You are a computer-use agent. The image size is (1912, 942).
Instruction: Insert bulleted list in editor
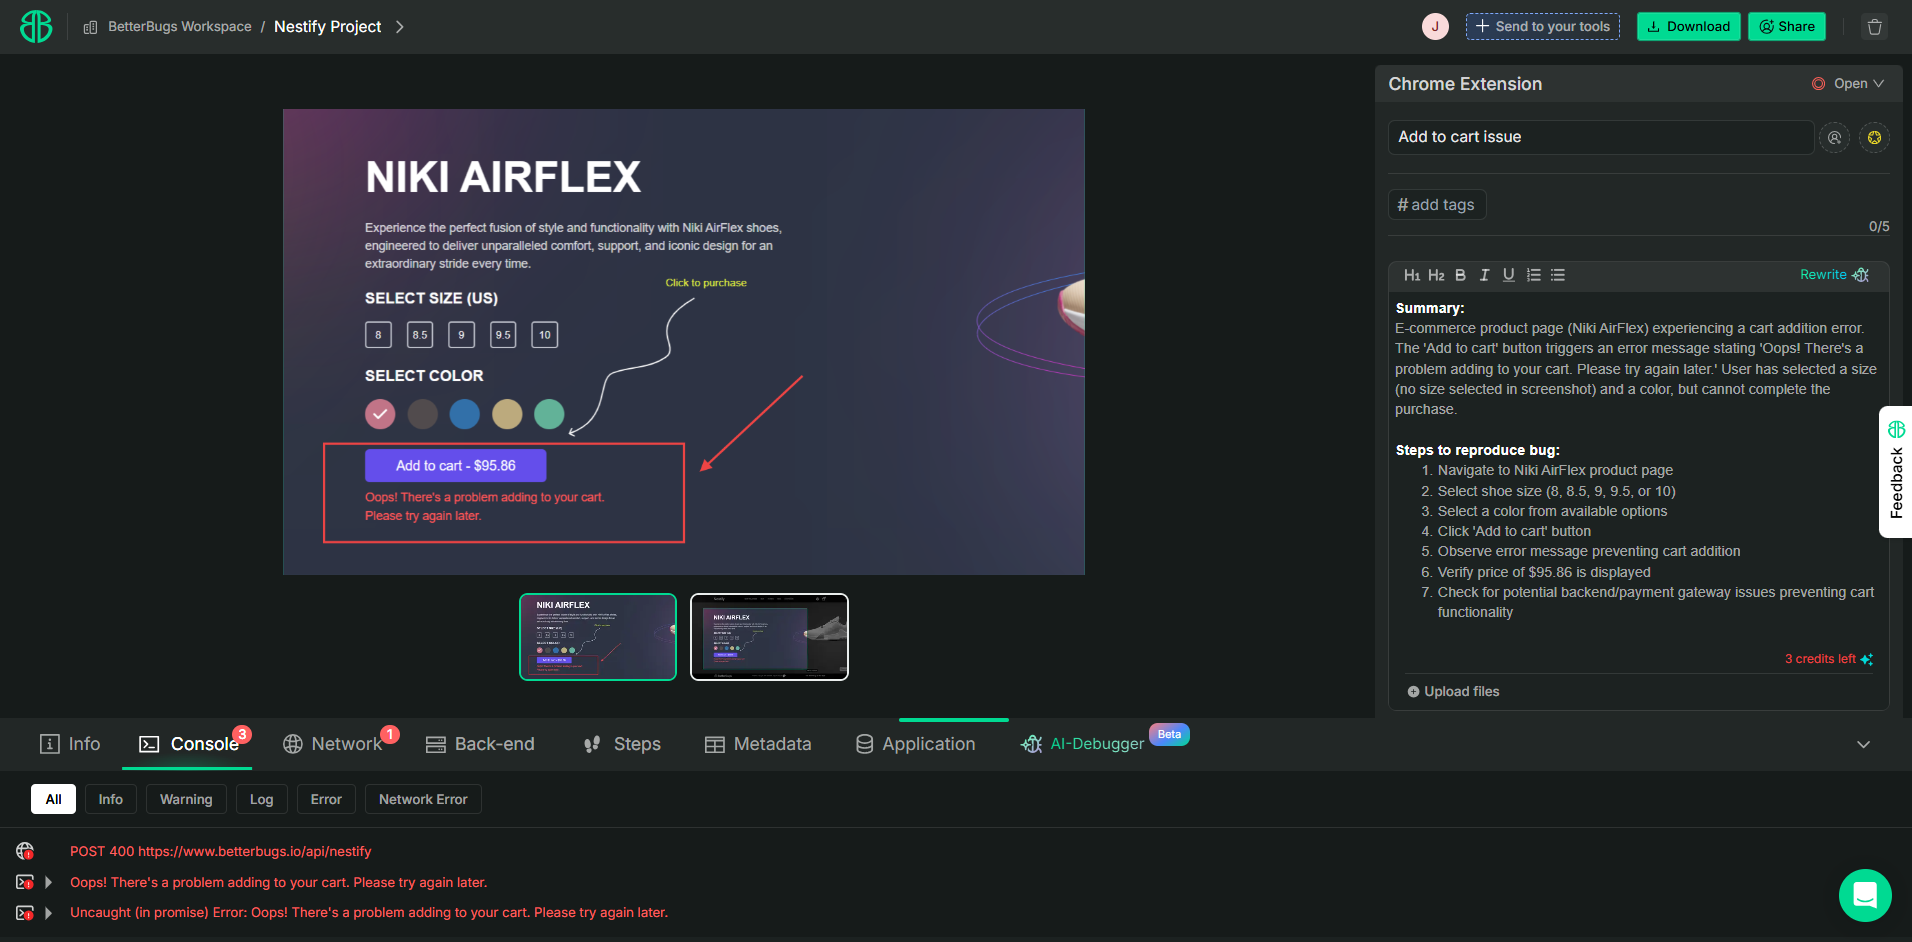pos(1558,275)
